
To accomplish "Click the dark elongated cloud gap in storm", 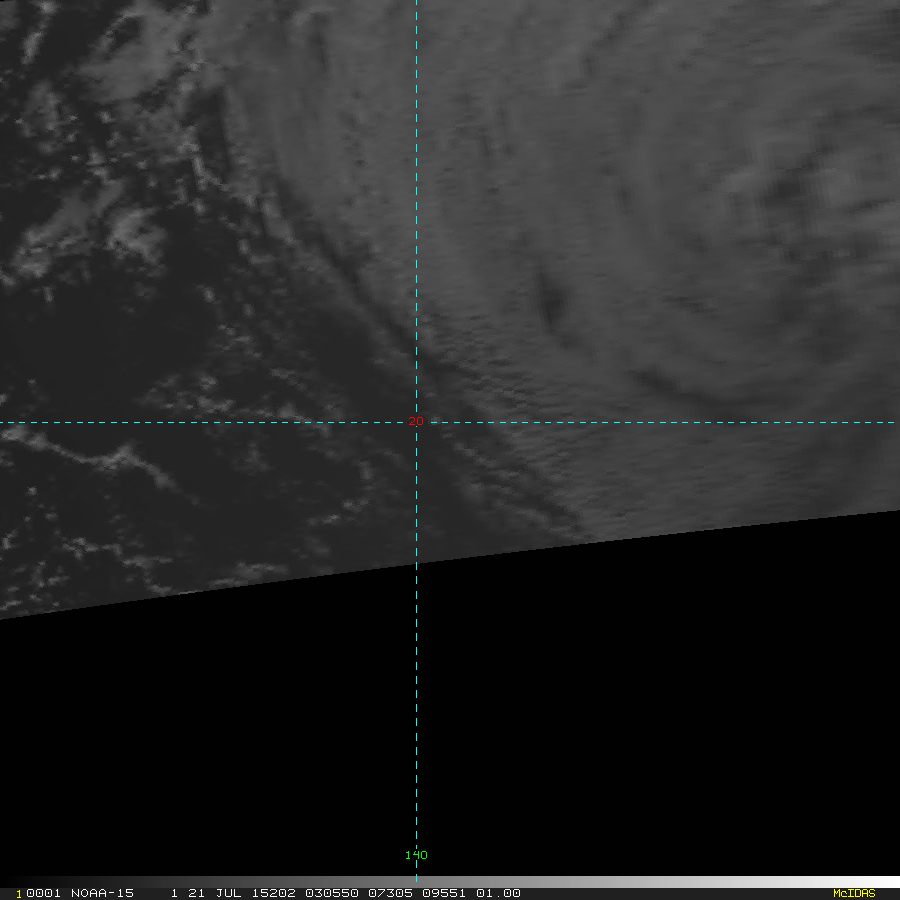I will pyautogui.click(x=550, y=298).
